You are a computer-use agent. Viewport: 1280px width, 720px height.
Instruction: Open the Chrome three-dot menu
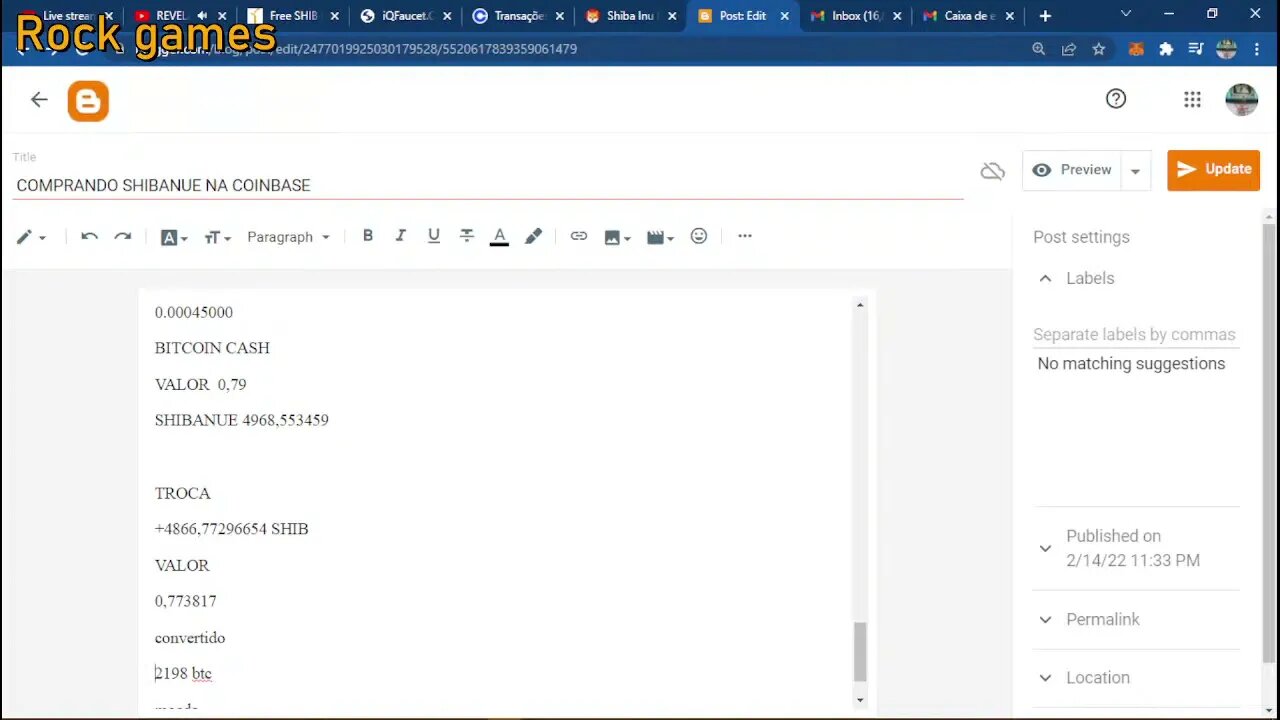click(1257, 49)
